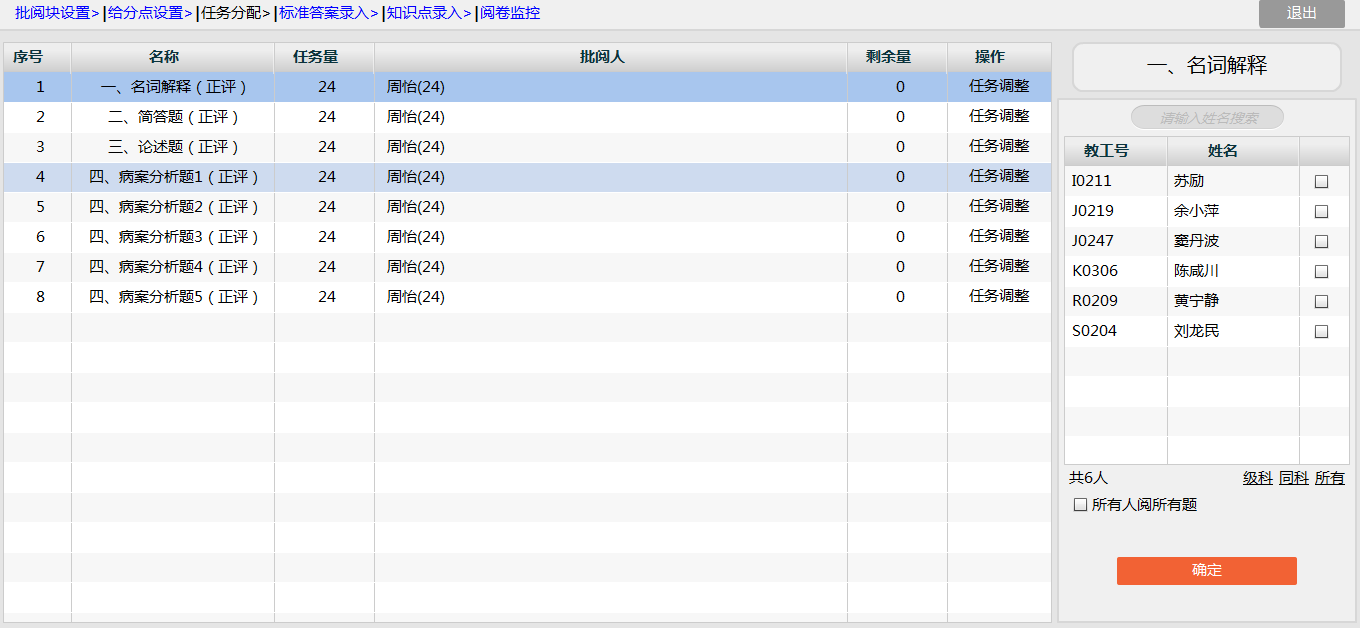This screenshot has width=1360, height=628.
Task: Tick the checkbox for 刘龙民
Action: [1321, 332]
